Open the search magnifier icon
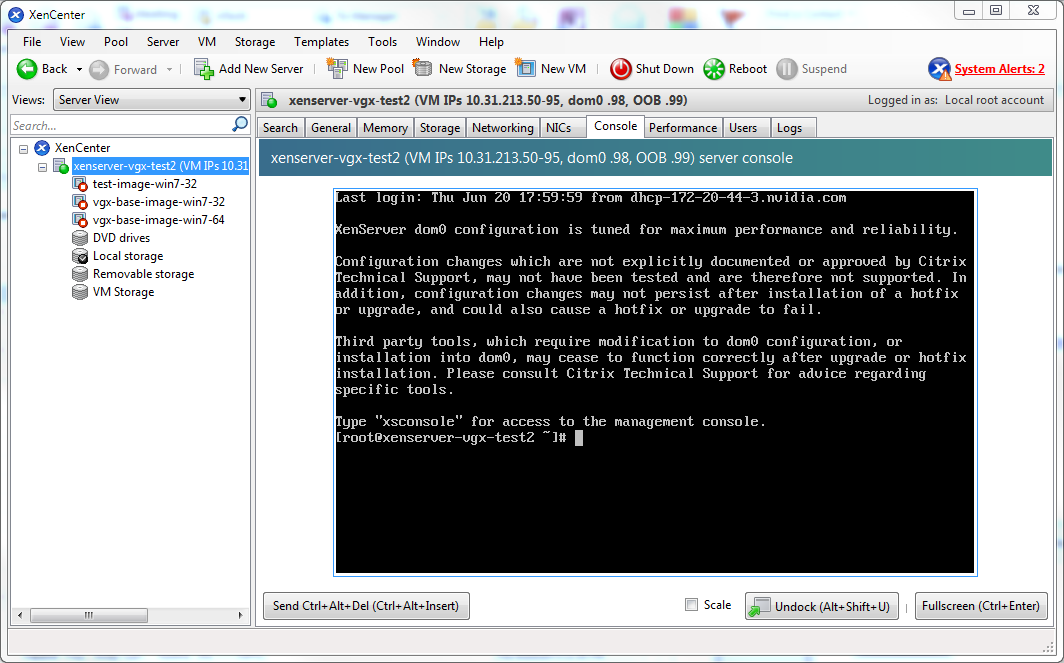Screen dimensions: 1064x663 239,125
